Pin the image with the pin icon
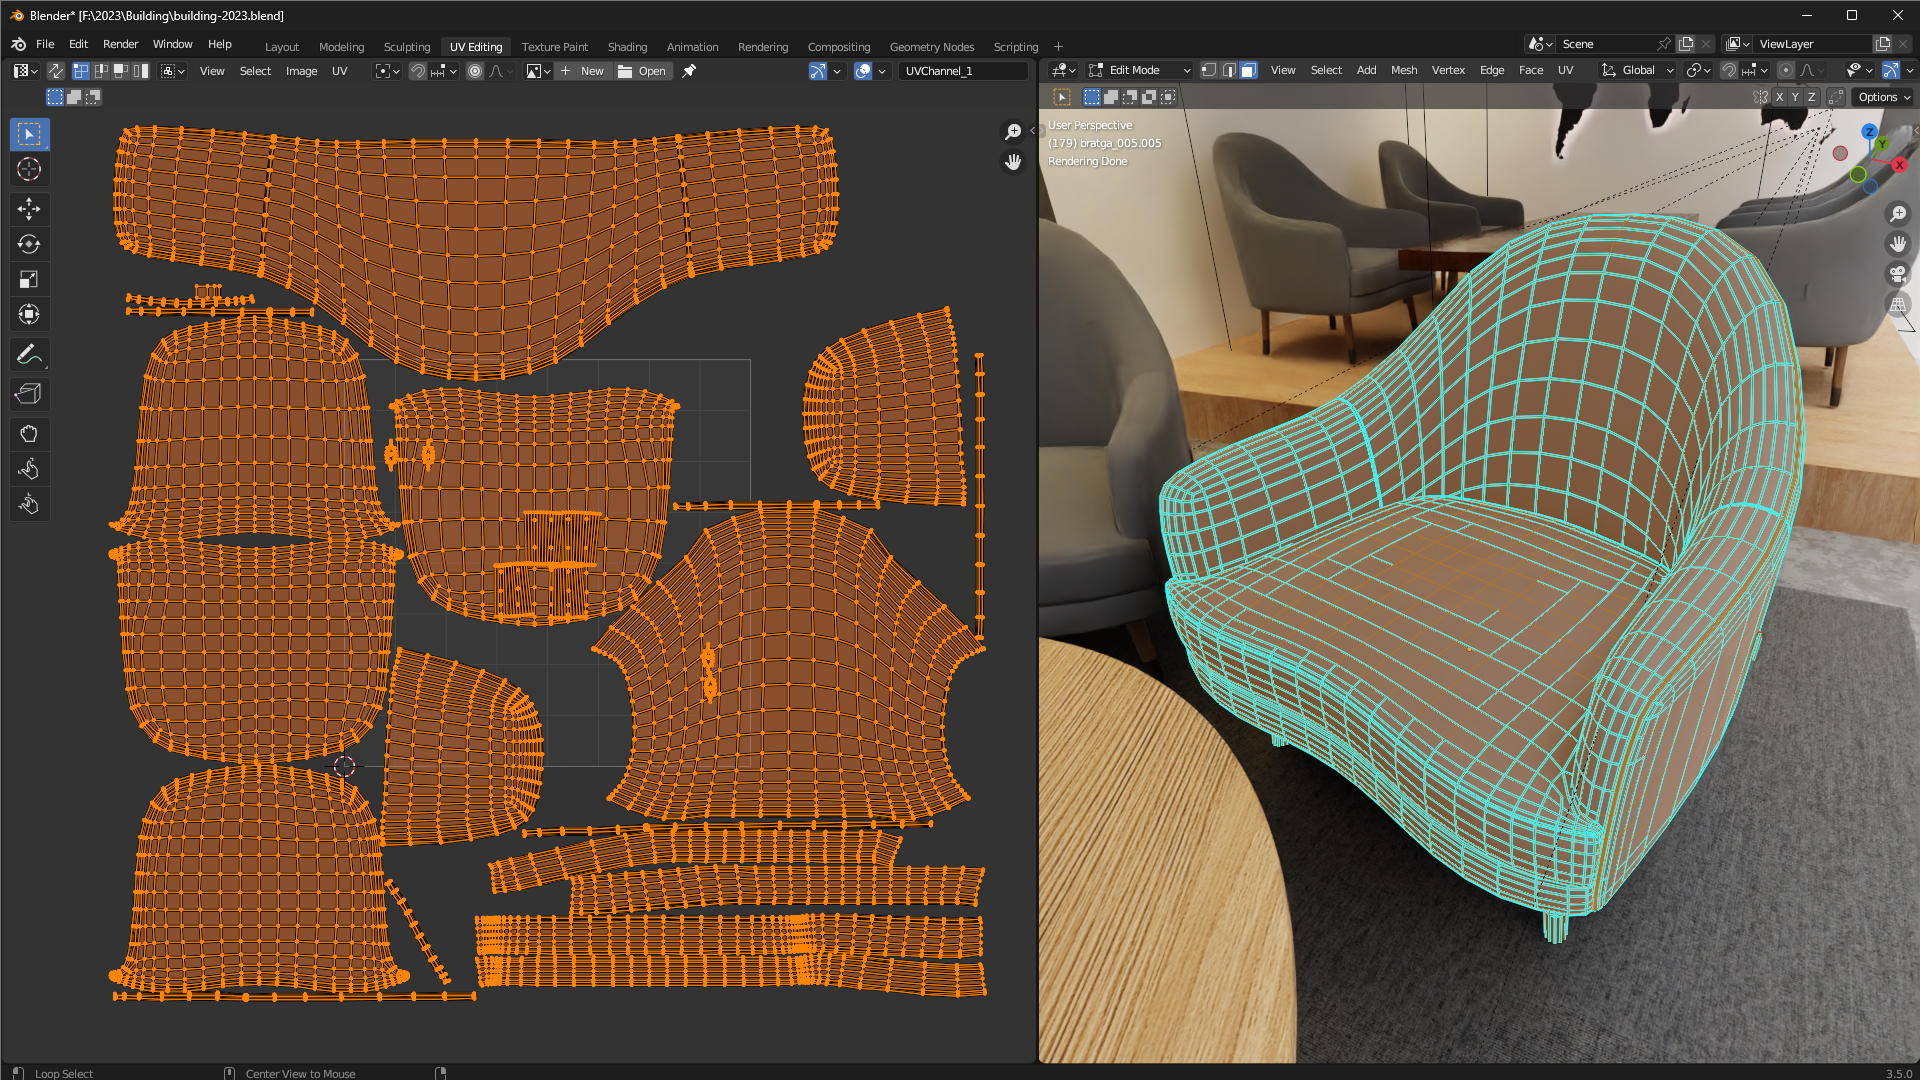1920x1080 pixels. pyautogui.click(x=689, y=71)
